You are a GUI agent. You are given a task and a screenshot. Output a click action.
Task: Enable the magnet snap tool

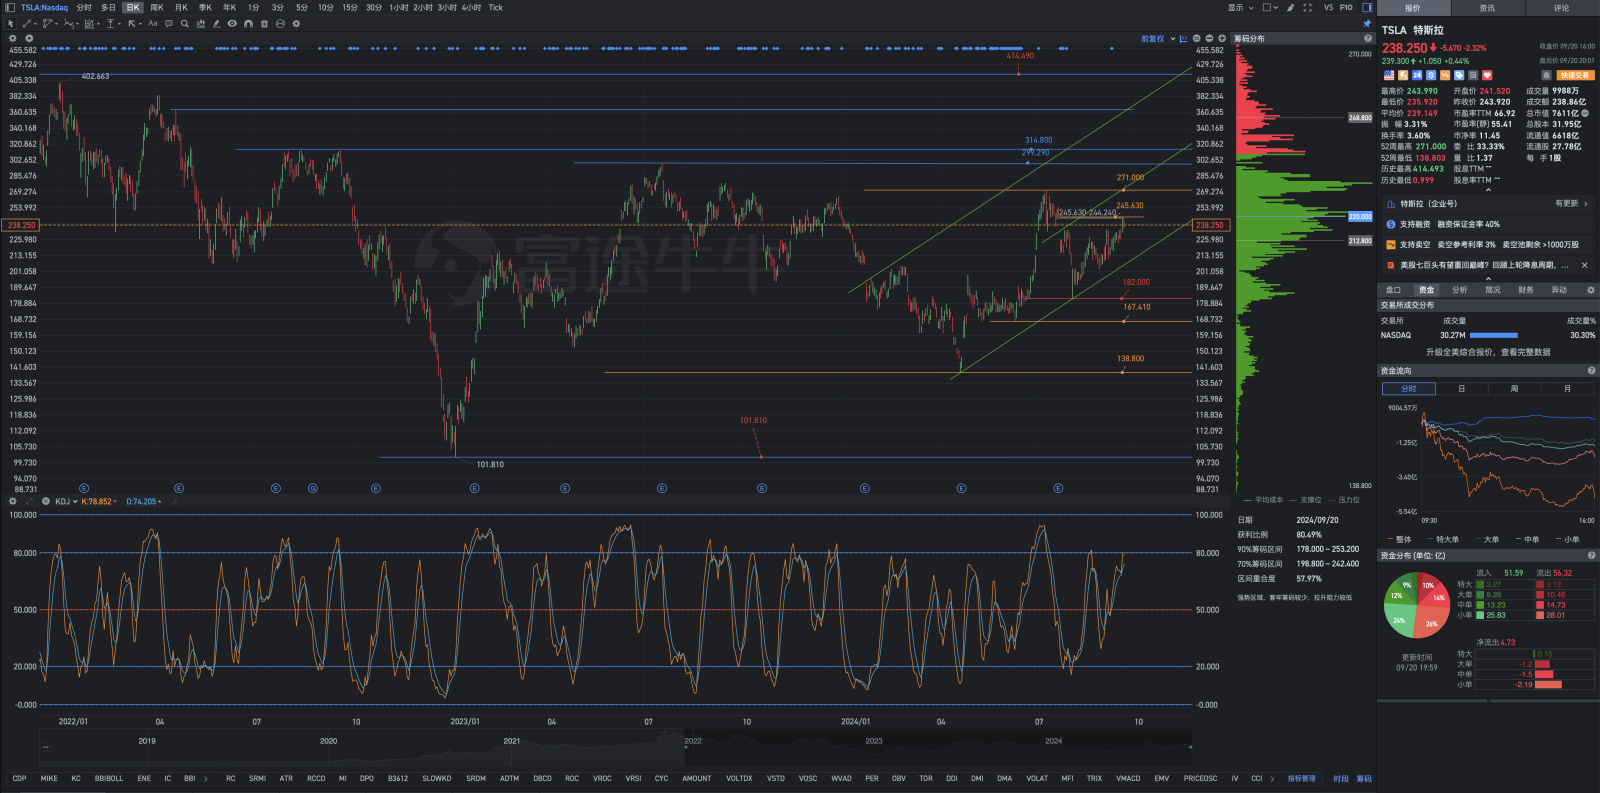coord(248,23)
